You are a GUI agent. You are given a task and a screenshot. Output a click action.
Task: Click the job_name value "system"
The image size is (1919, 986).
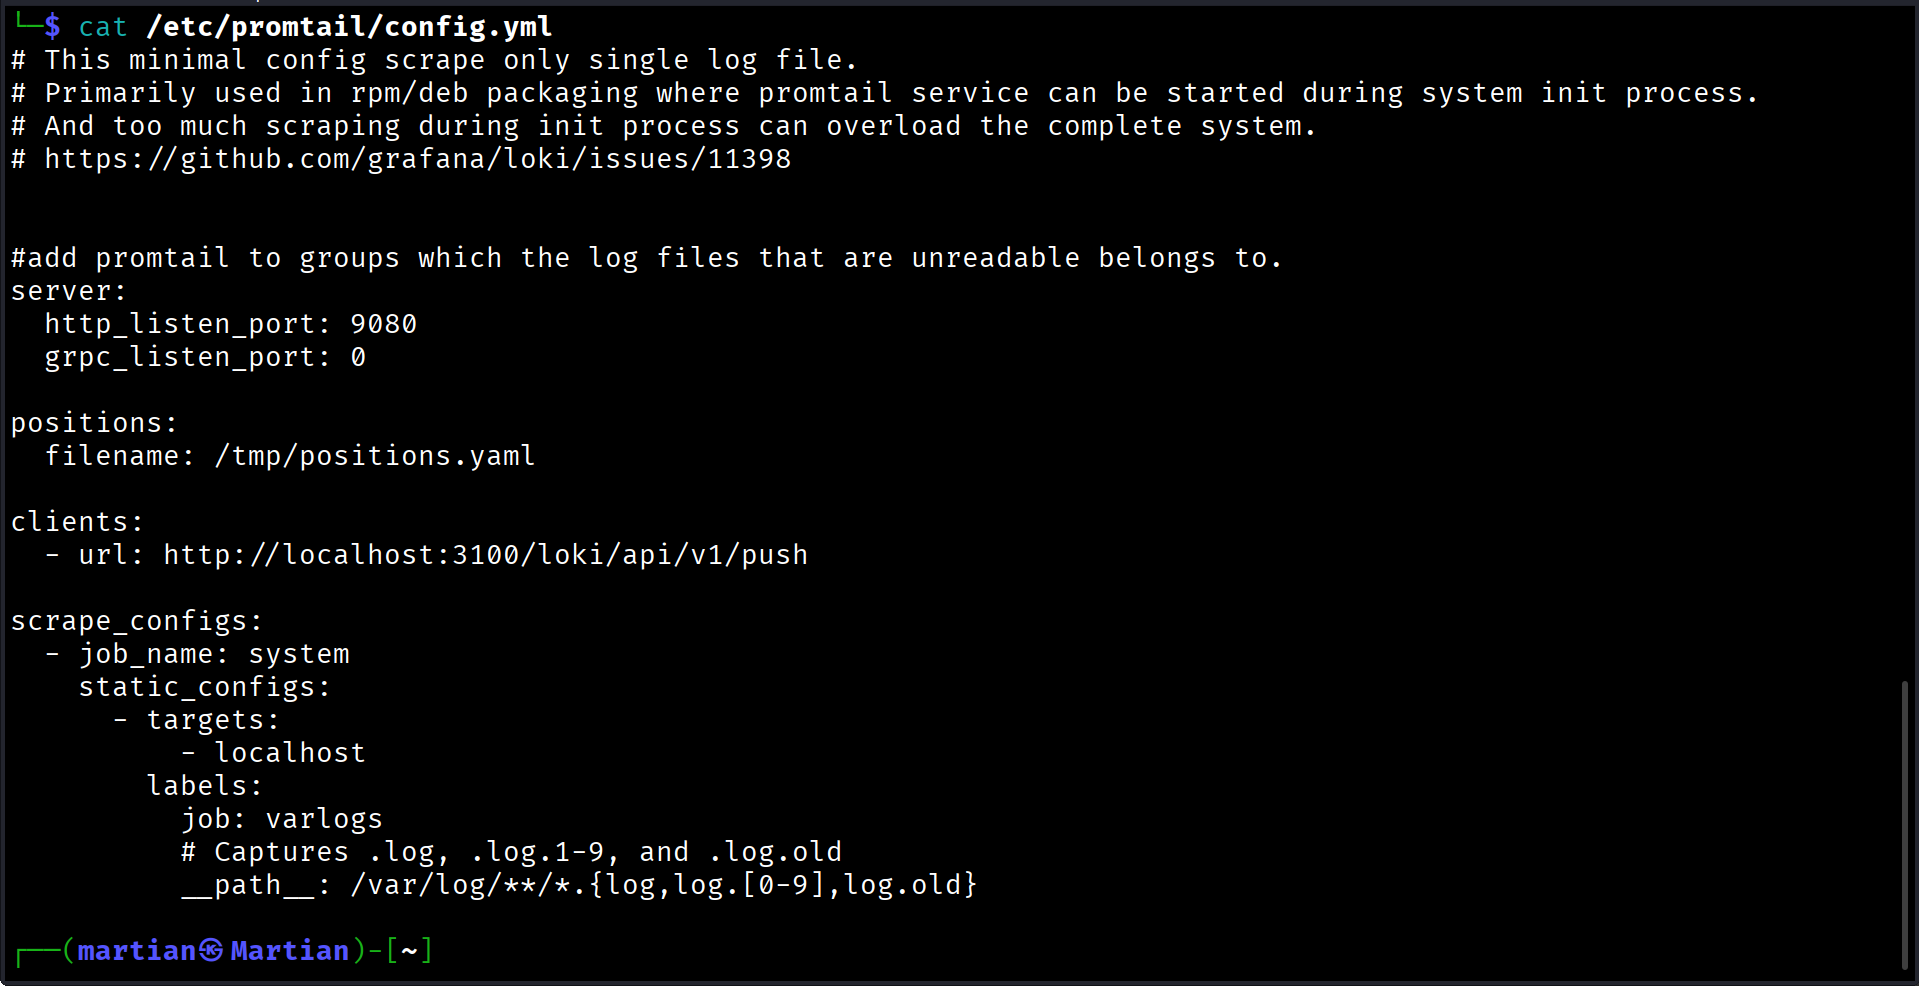(x=299, y=654)
